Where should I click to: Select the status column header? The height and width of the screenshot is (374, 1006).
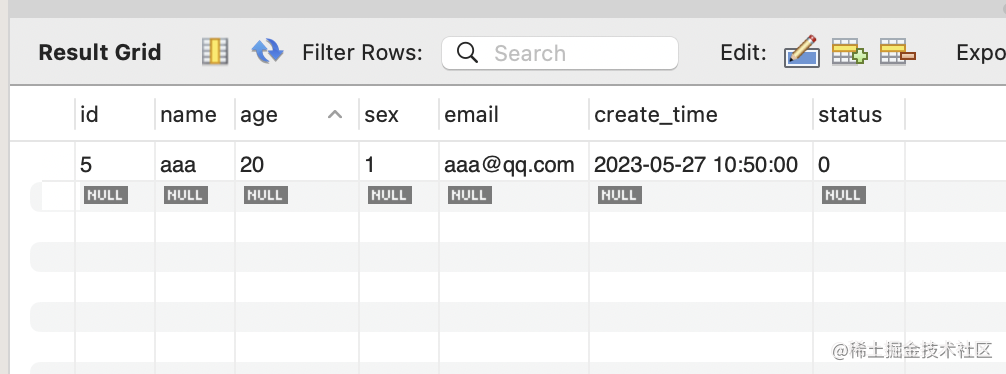pyautogui.click(x=859, y=115)
